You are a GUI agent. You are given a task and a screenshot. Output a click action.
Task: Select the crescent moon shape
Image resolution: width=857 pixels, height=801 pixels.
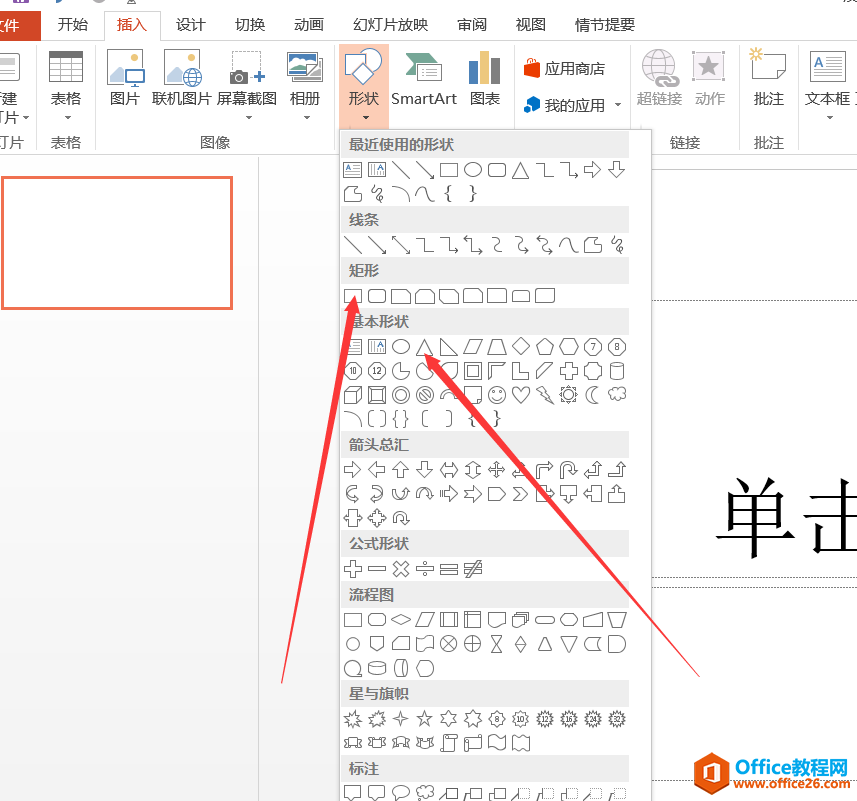(590, 394)
